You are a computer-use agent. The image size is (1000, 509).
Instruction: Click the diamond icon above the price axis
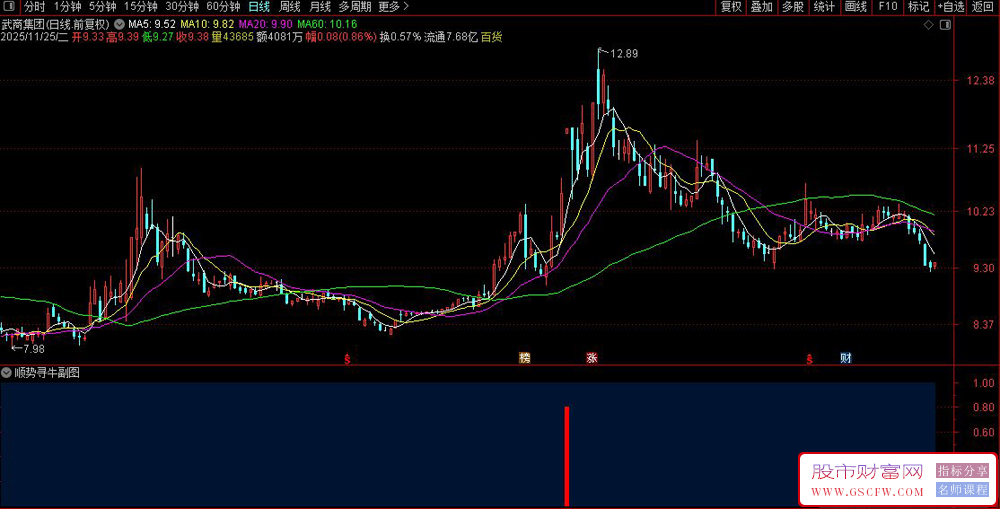929,23
